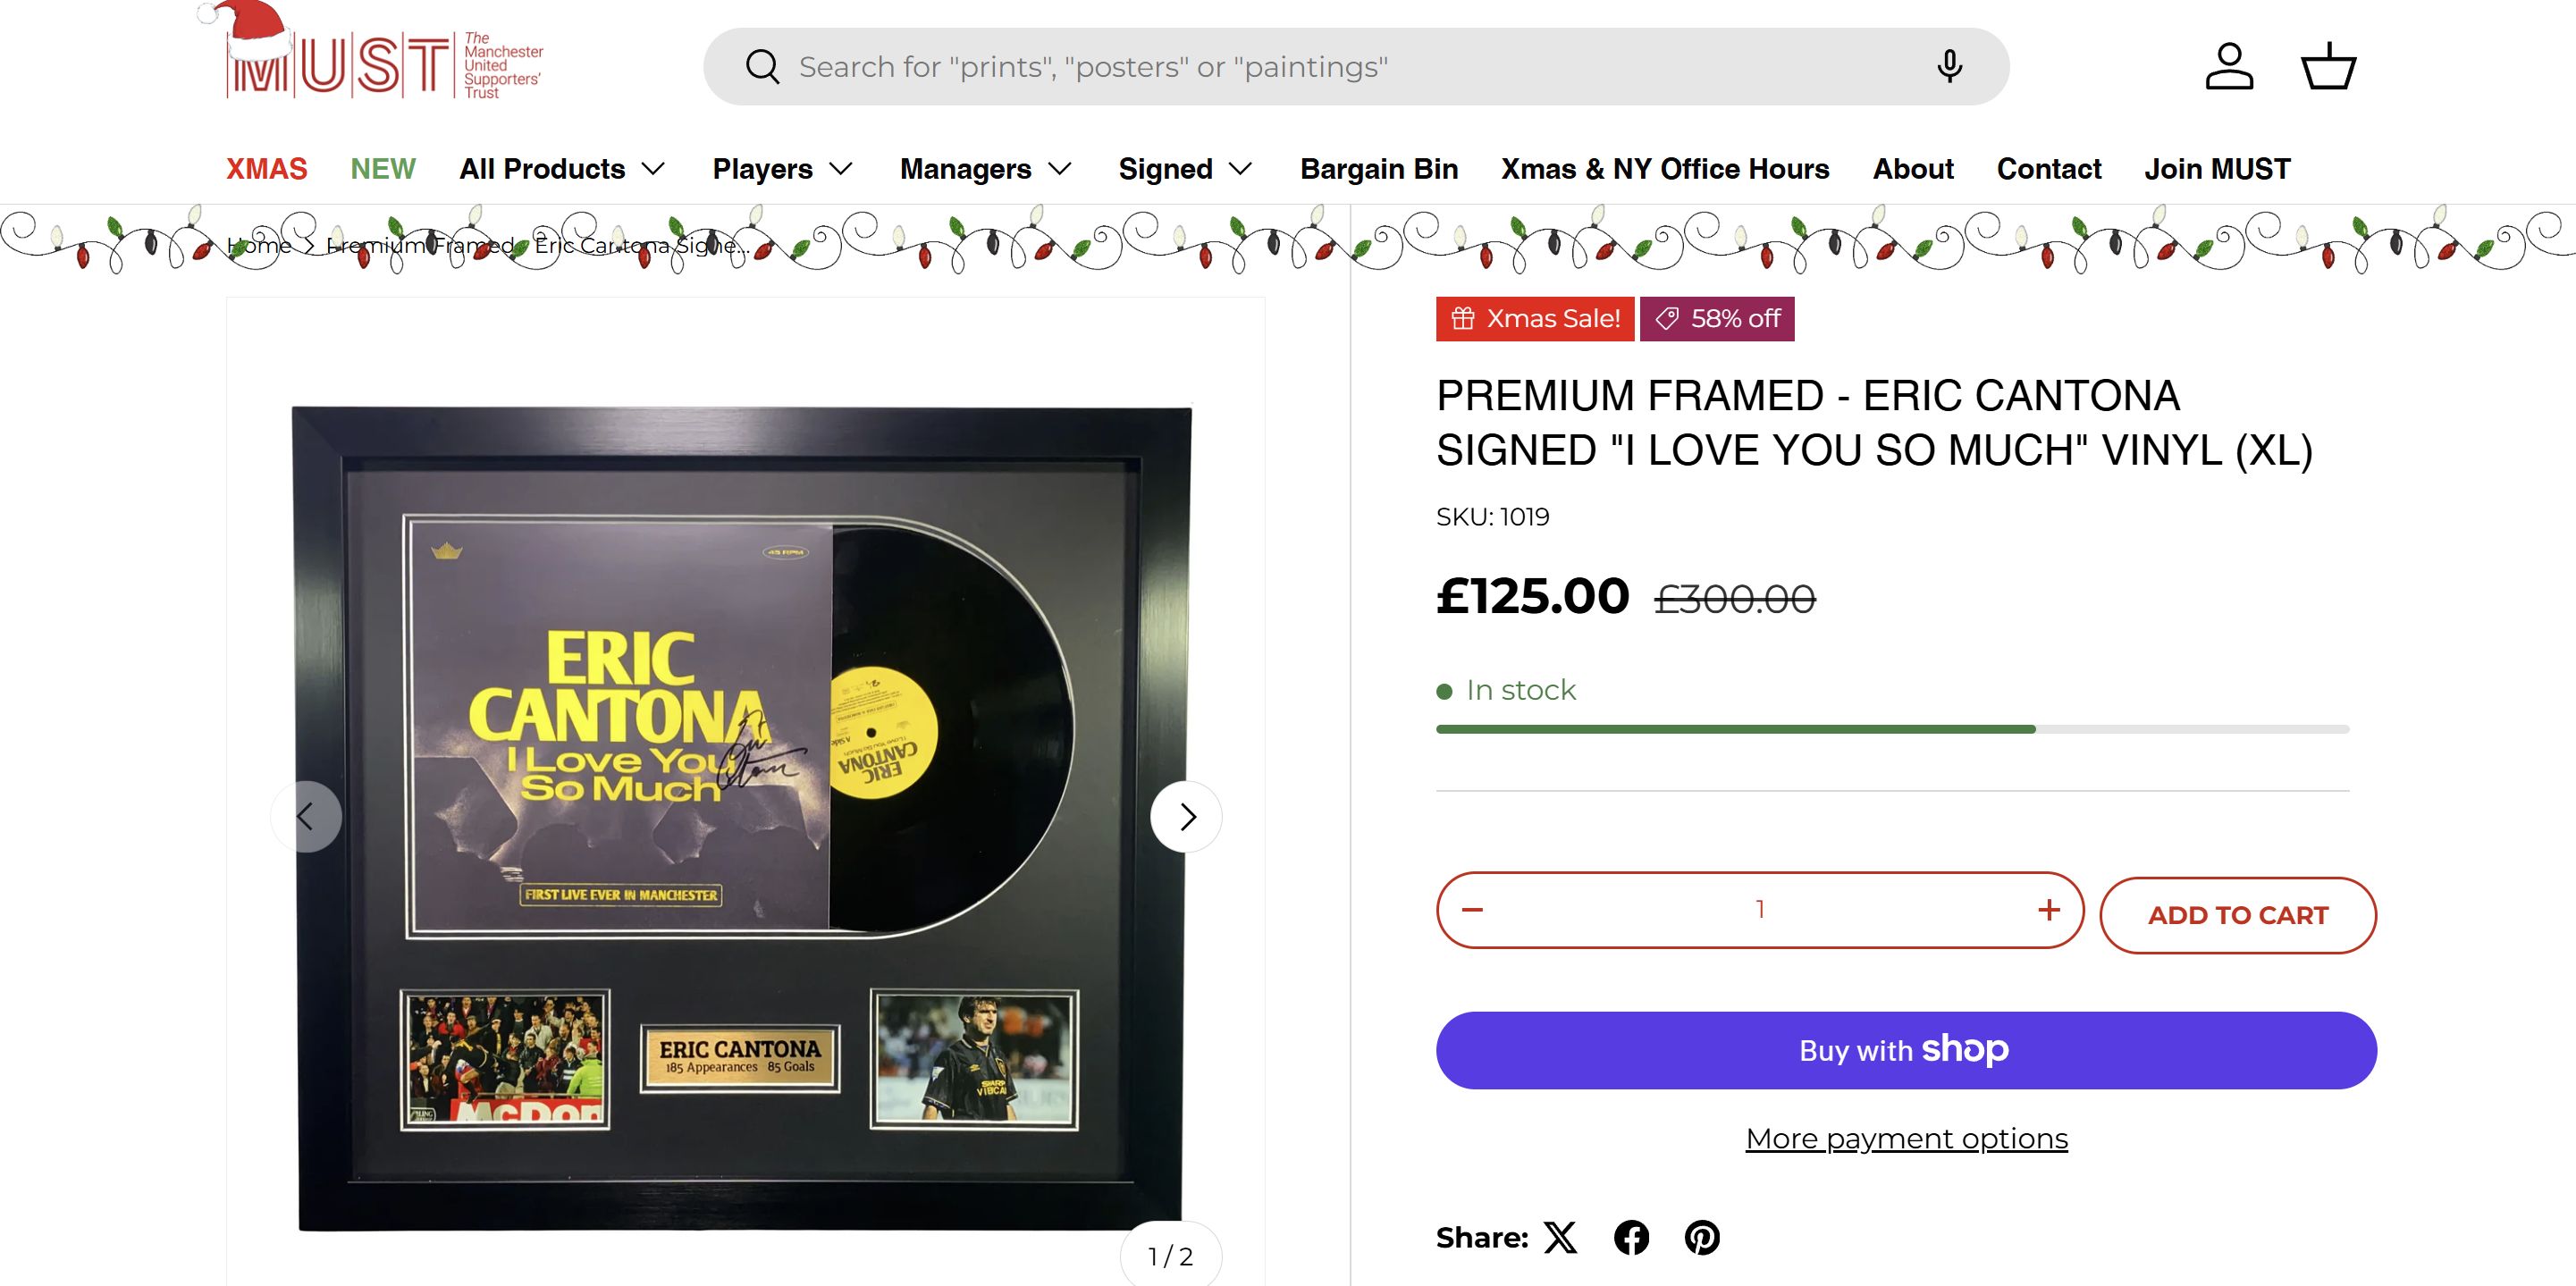Click the search magnifier icon
This screenshot has height=1286, width=2576.
(762, 67)
